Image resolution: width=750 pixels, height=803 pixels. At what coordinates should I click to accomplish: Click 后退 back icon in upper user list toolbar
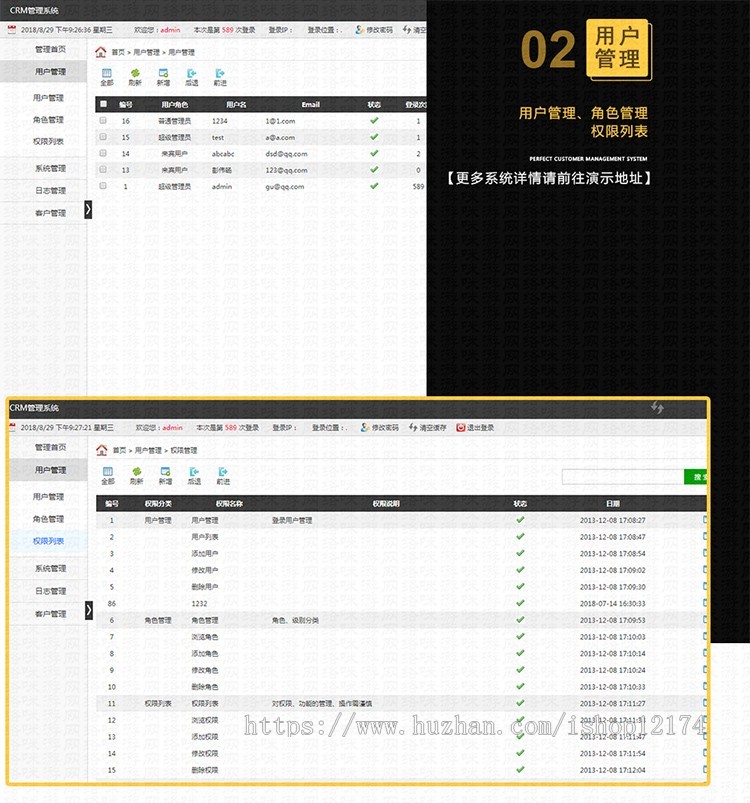pyautogui.click(x=191, y=74)
